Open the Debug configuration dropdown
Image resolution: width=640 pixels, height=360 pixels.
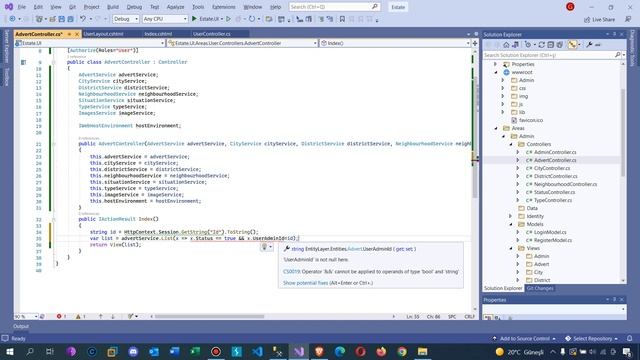(x=126, y=19)
